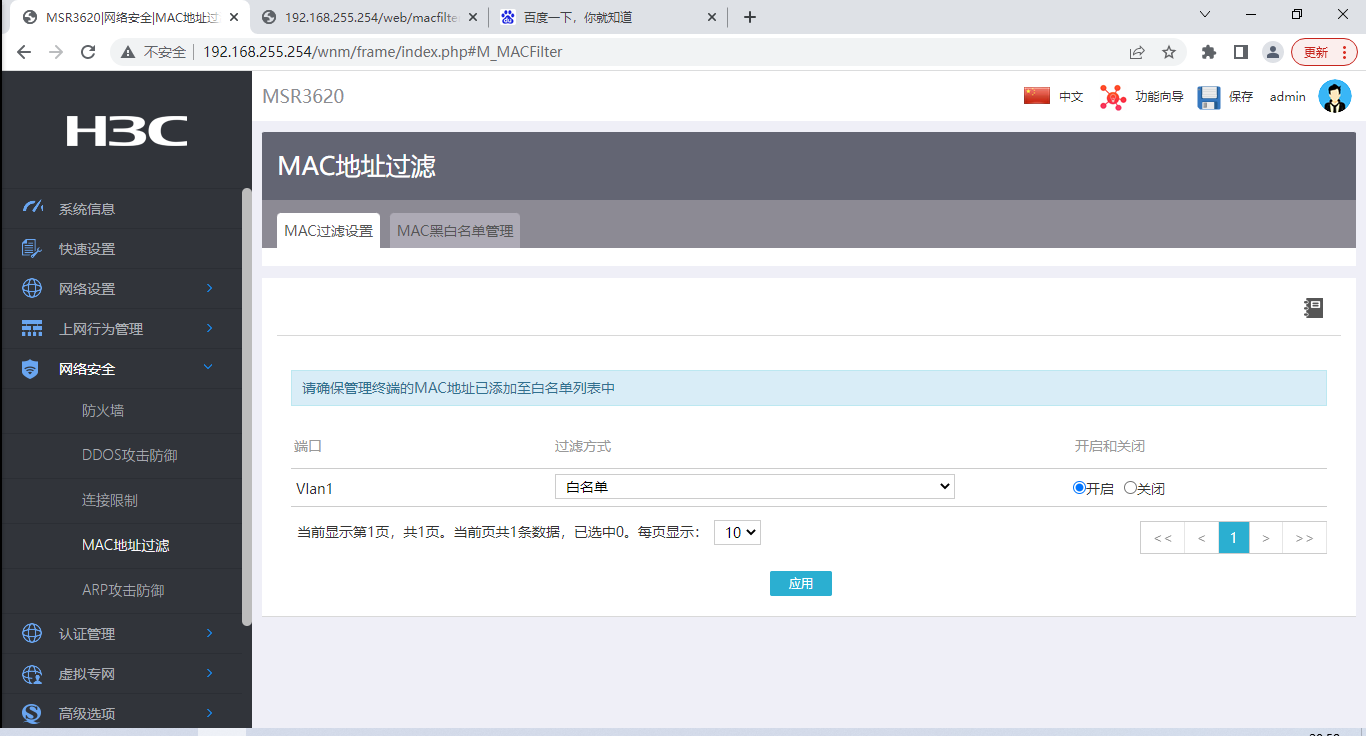Viewport: 1366px width, 736px height.
Task: Click the Vlan1 port cell
Action: pyautogui.click(x=314, y=489)
